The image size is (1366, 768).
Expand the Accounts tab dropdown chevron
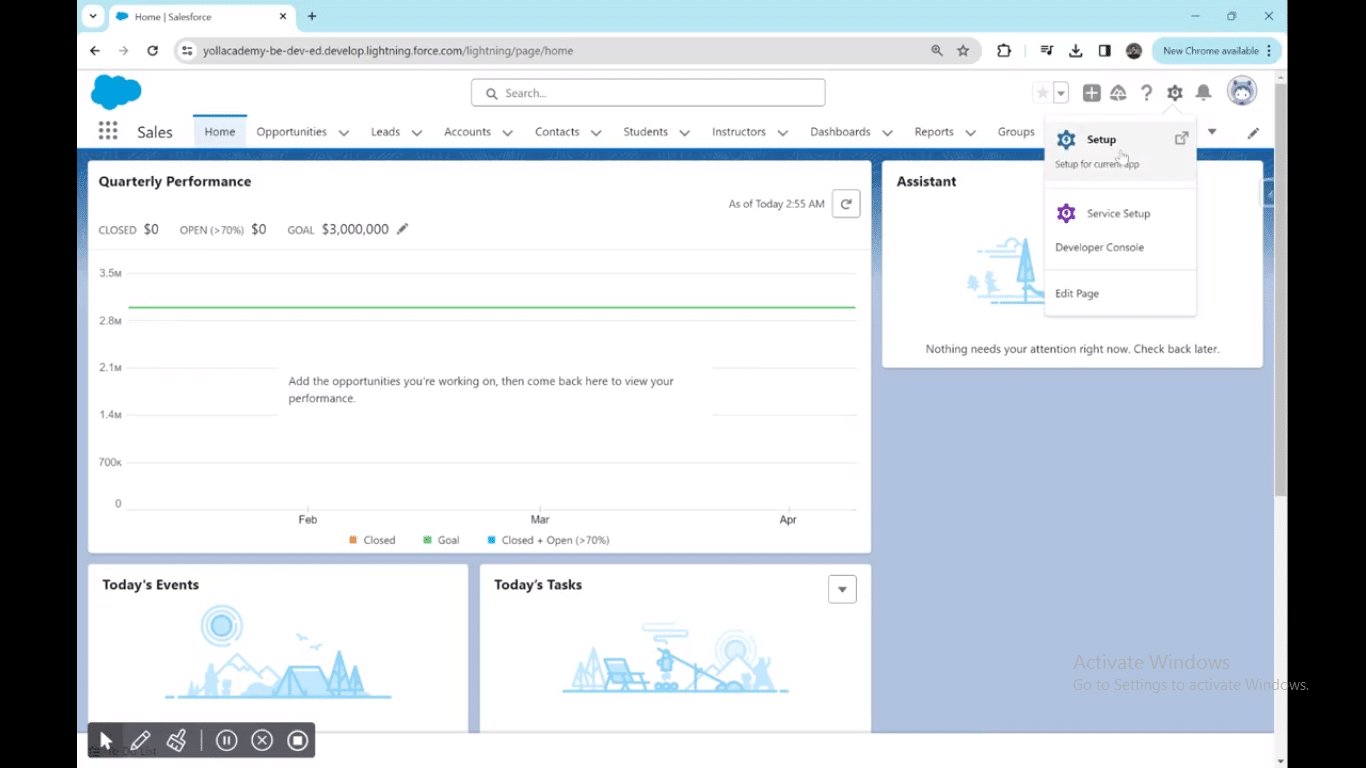coord(508,132)
